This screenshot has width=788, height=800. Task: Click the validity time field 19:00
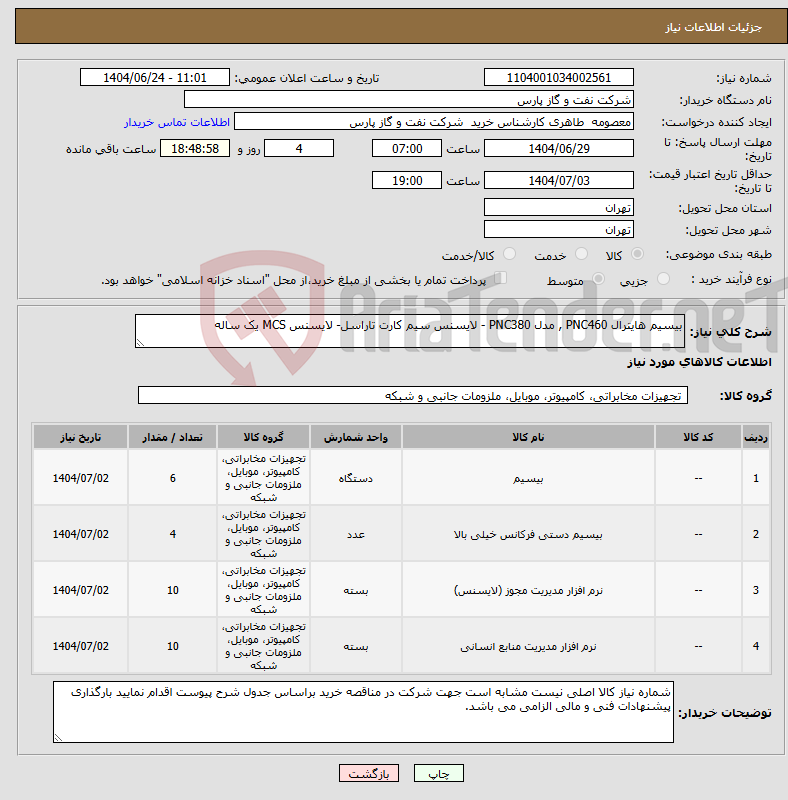(407, 181)
